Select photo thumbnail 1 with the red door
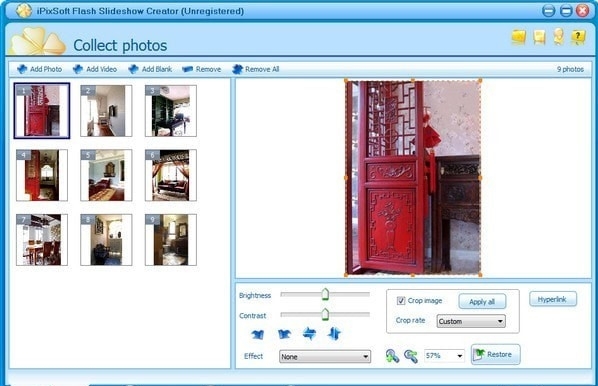The image size is (598, 386). 42,111
